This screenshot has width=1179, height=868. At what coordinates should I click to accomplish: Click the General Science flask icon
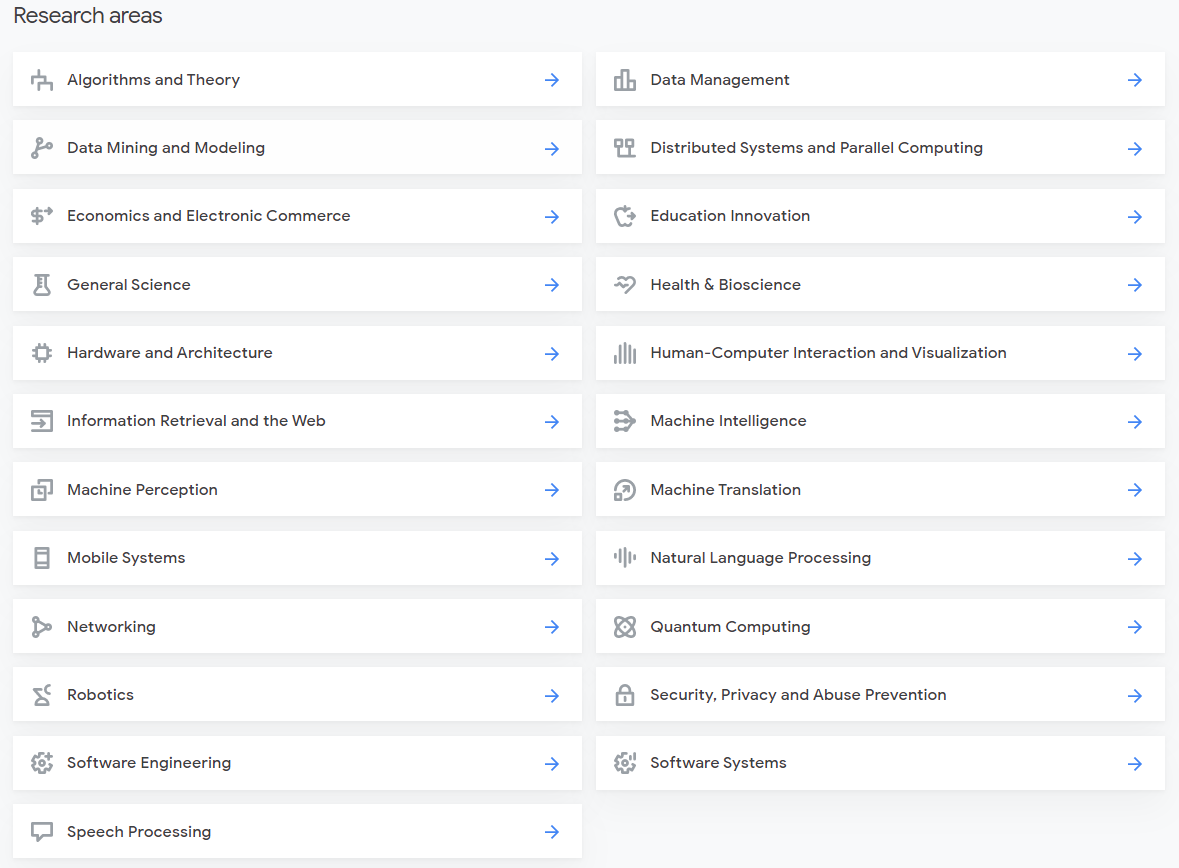(x=41, y=285)
